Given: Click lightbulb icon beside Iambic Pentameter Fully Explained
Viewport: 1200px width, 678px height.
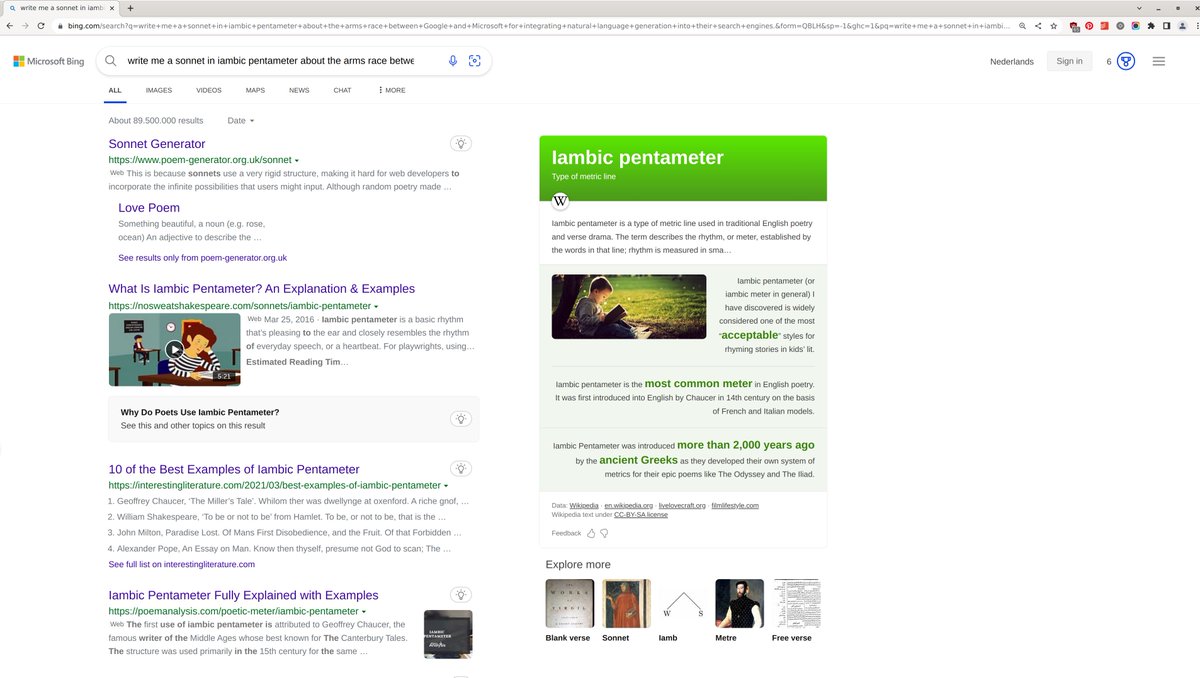Looking at the screenshot, I should (461, 594).
